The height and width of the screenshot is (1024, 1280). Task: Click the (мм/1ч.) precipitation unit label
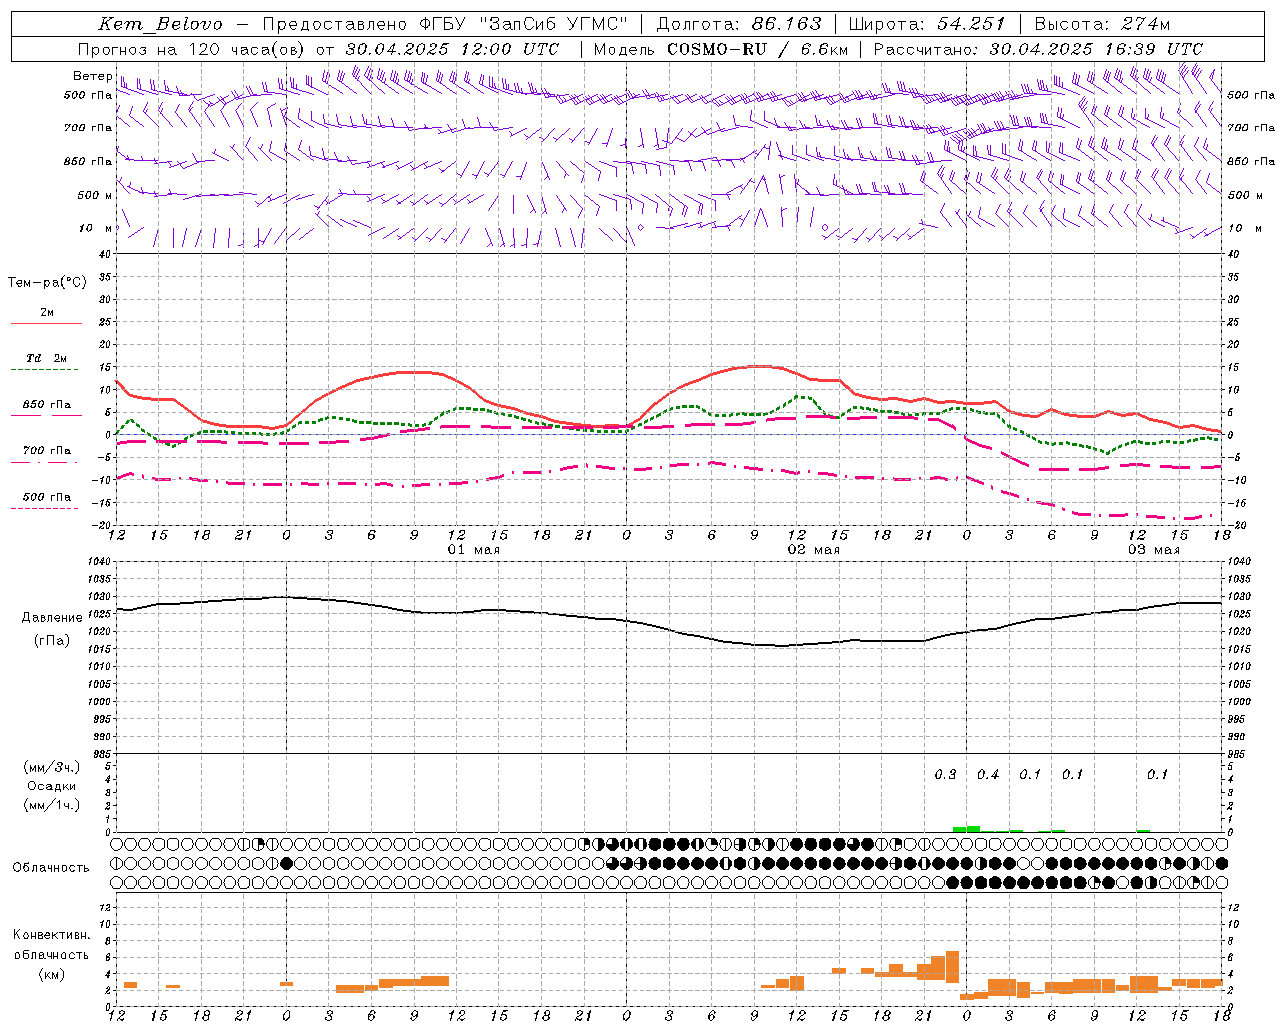(x=52, y=805)
